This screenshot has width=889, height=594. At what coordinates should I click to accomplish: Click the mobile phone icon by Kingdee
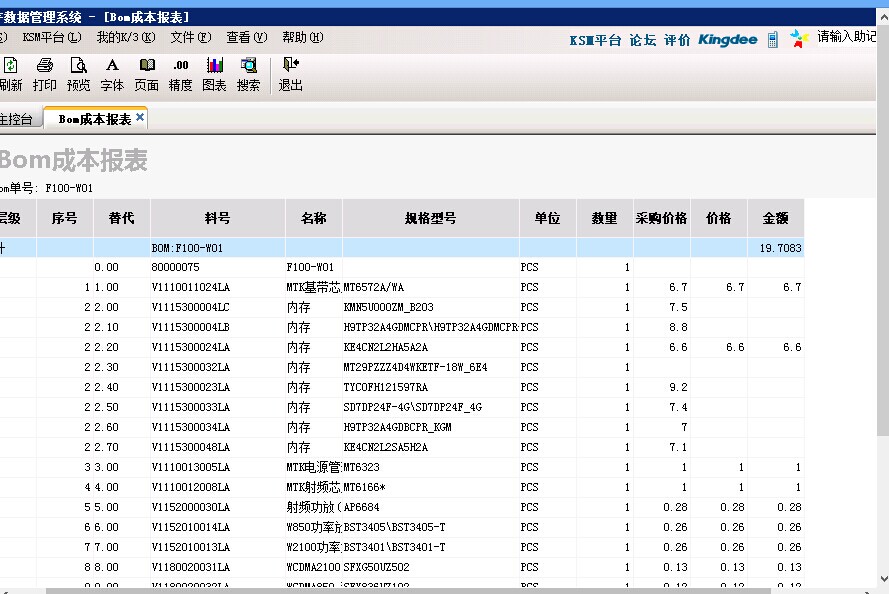point(772,40)
